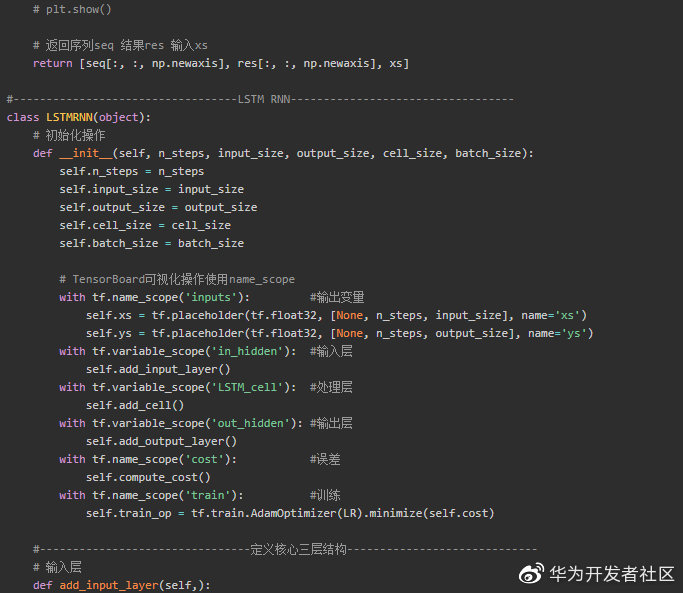Click the 'def __init__' method definition line
This screenshot has height=593, width=683.
(283, 153)
